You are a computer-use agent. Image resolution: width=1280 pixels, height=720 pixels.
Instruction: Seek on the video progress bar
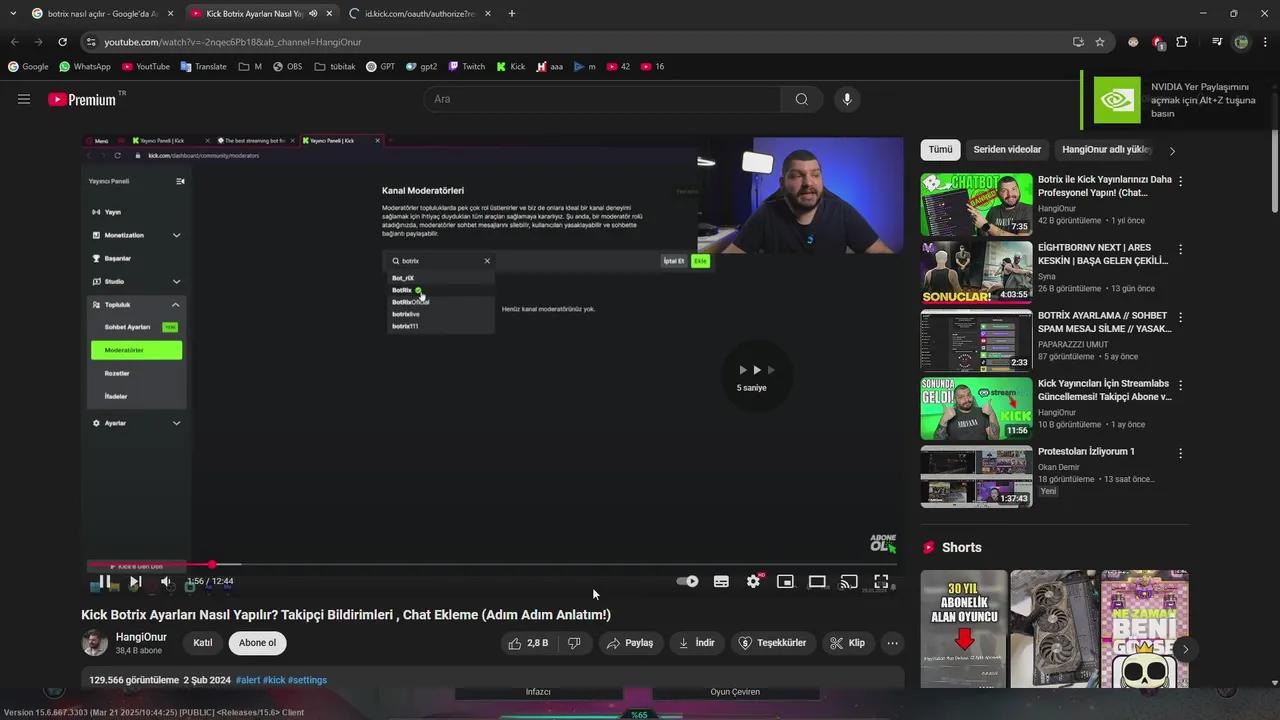[491, 564]
